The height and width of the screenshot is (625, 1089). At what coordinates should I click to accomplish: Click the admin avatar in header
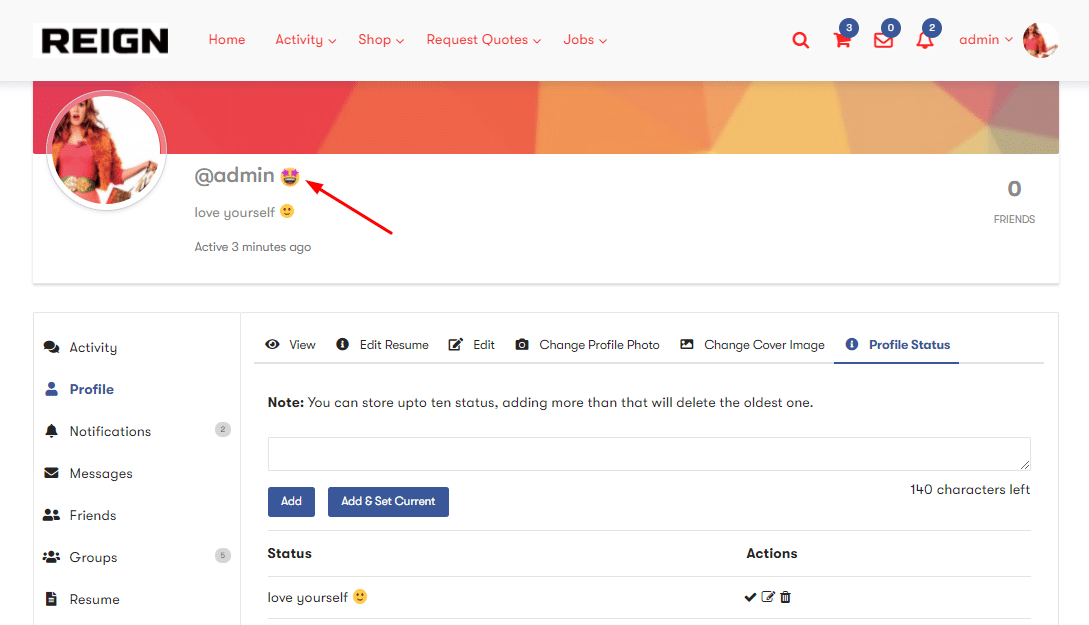[x=1040, y=40]
